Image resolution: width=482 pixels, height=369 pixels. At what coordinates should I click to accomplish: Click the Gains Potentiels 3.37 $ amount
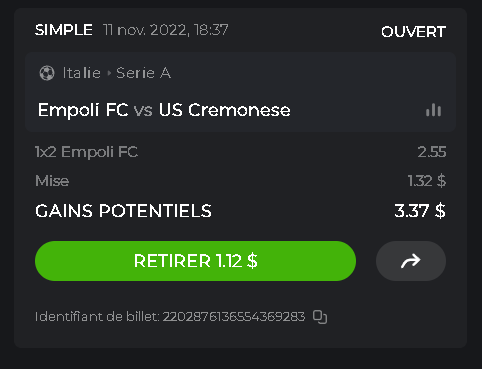point(420,211)
